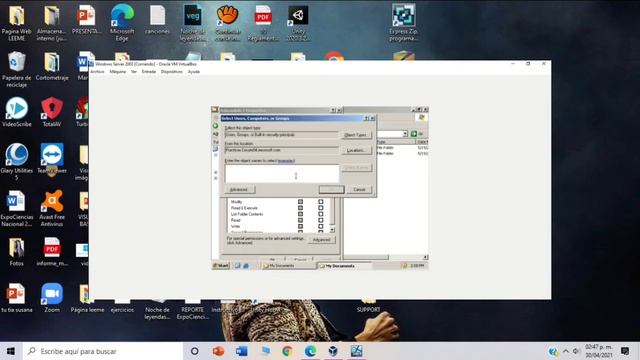Open the Dispositivos menu in VirtualBox
This screenshot has width=640, height=360.
click(x=172, y=71)
